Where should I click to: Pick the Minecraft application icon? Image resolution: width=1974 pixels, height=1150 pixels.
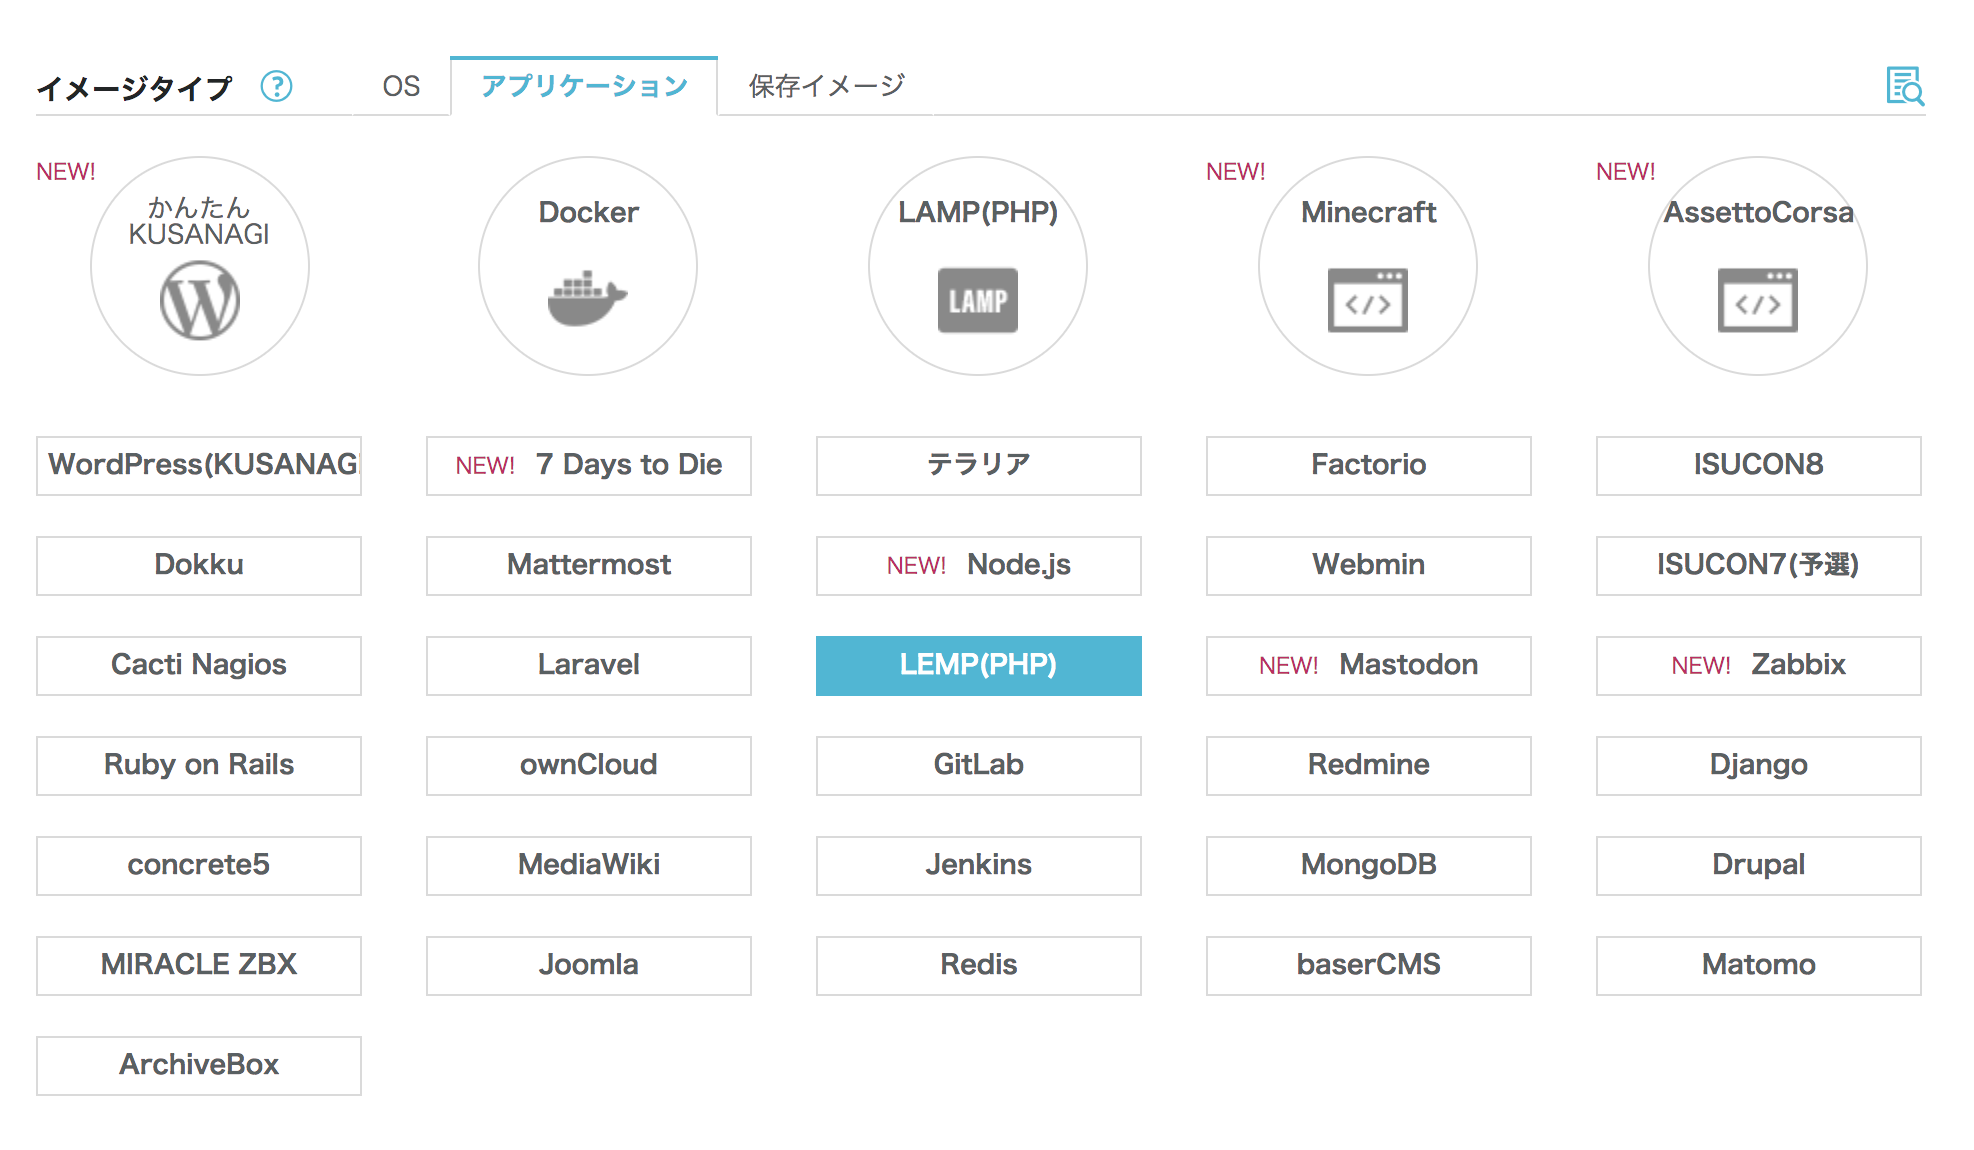(1368, 267)
